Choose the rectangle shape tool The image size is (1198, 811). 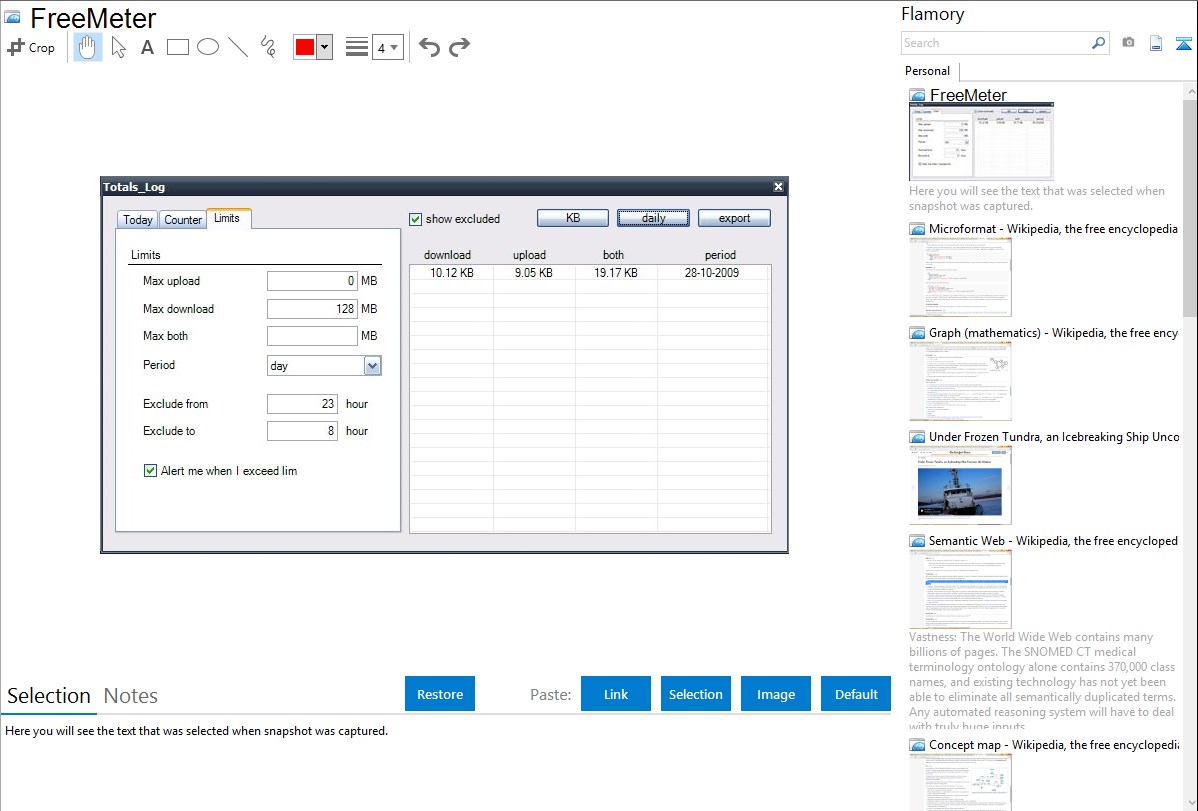(178, 47)
